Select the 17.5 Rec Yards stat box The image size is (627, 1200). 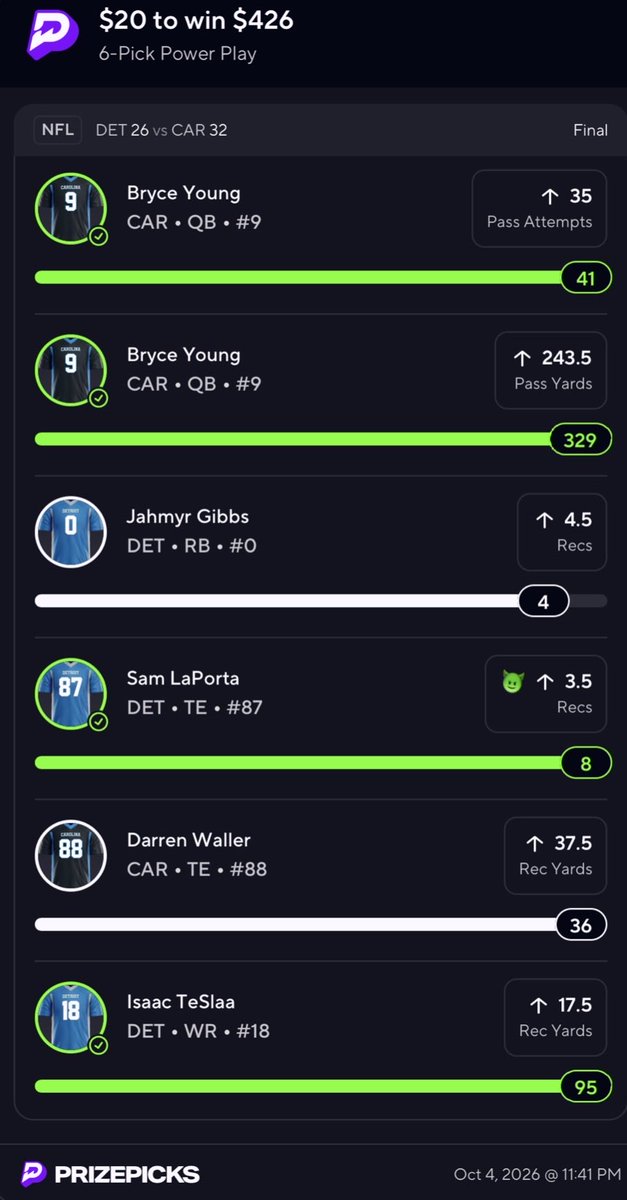555,1018
